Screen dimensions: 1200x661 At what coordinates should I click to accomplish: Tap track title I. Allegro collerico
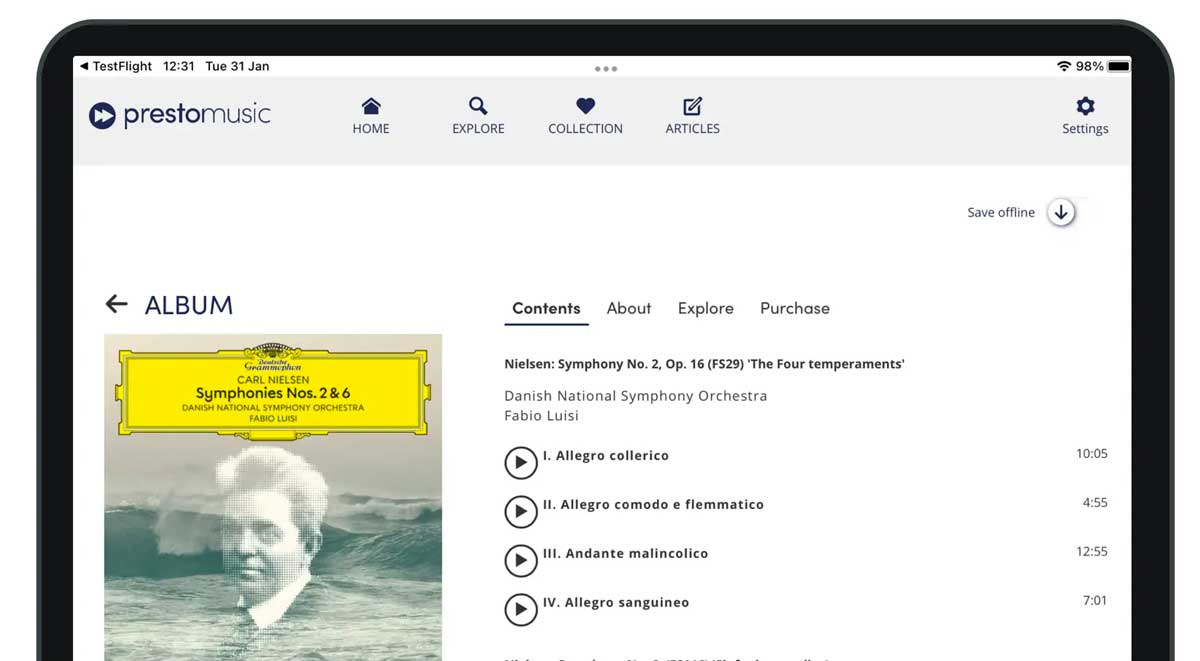tap(606, 455)
